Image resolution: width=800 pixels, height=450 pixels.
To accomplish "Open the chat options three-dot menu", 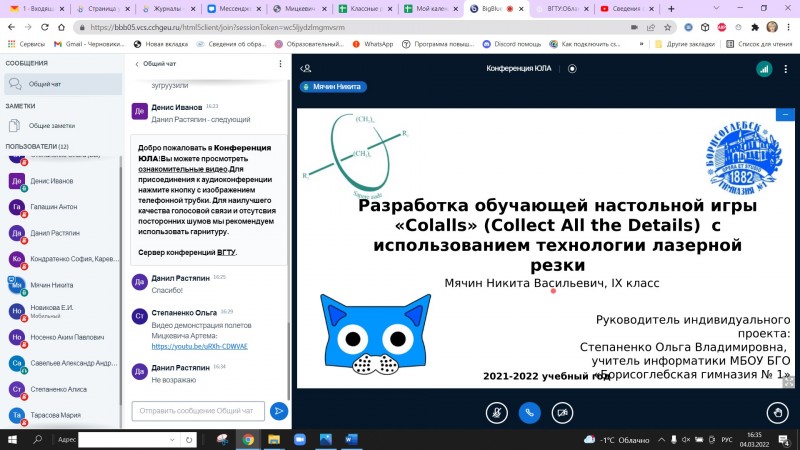I will pos(282,63).
